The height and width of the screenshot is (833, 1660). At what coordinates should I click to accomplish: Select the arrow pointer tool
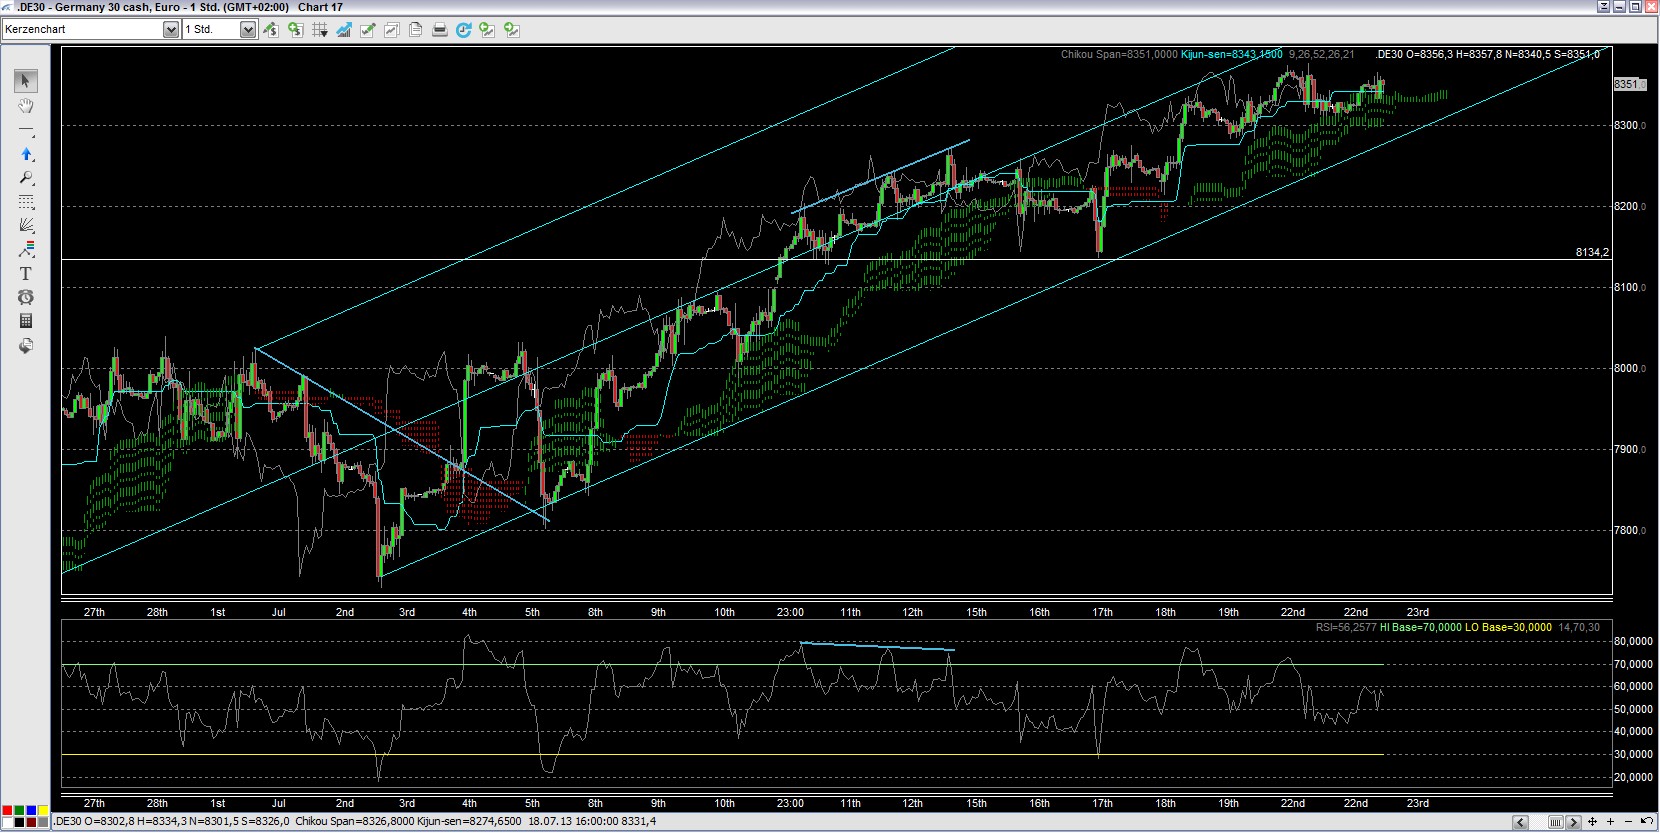coord(26,81)
